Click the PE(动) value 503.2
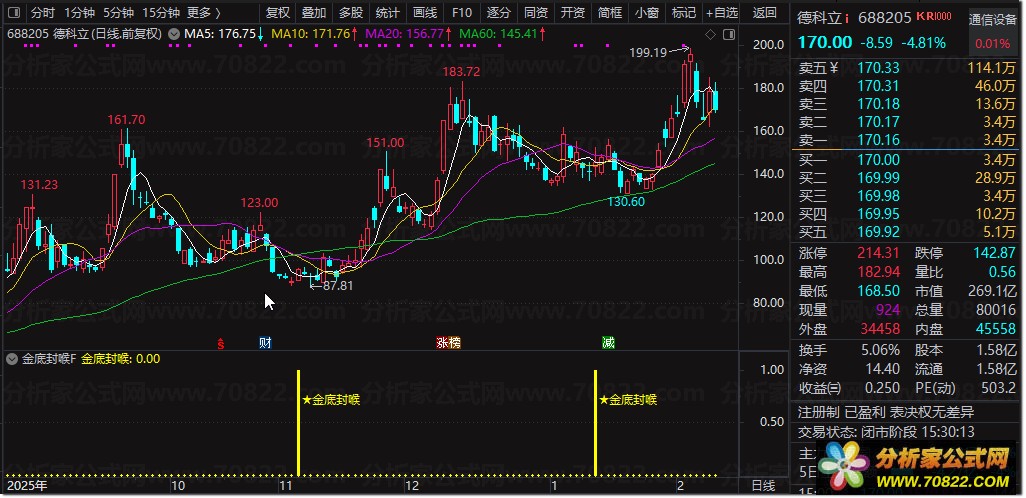Viewport: 1026px width, 498px height. point(997,387)
